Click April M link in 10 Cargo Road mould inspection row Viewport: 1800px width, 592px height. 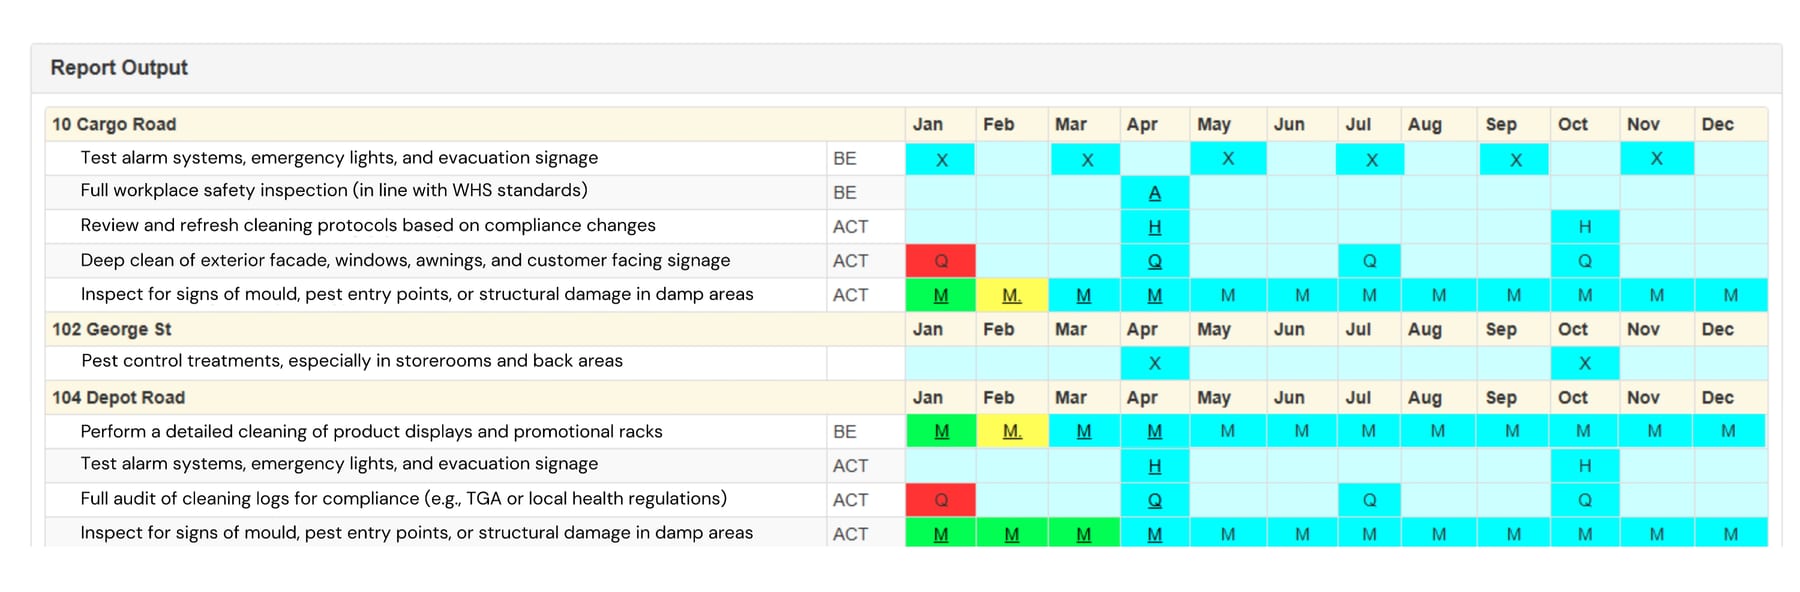coord(1154,295)
